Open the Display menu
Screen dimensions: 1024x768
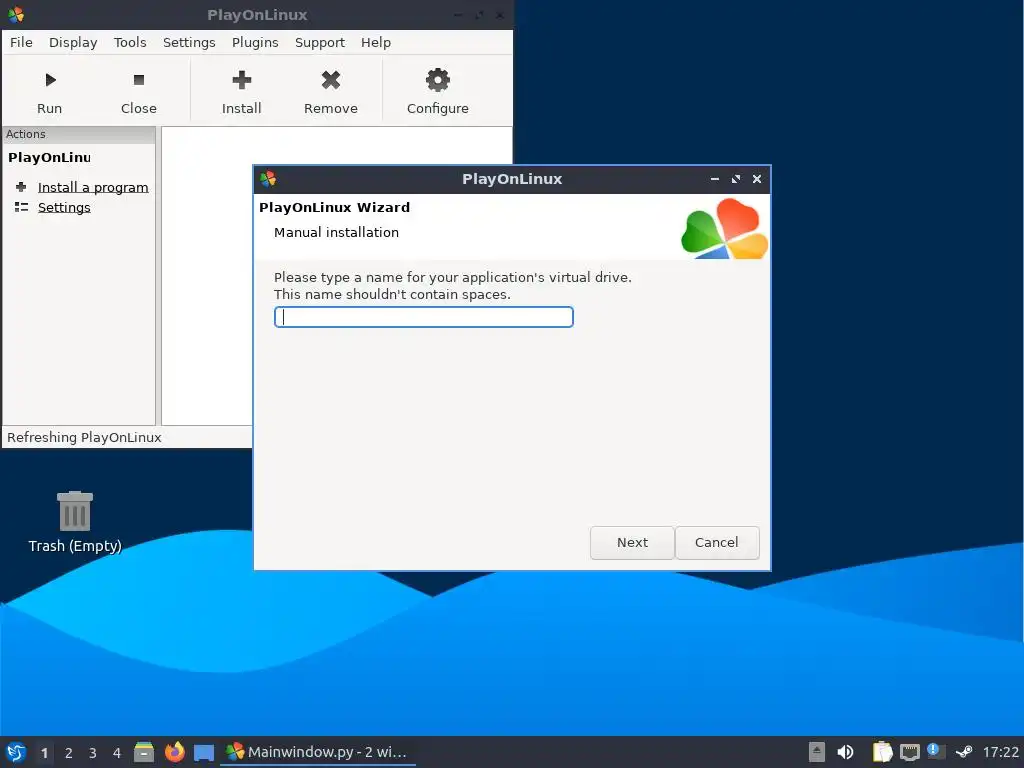coord(73,42)
